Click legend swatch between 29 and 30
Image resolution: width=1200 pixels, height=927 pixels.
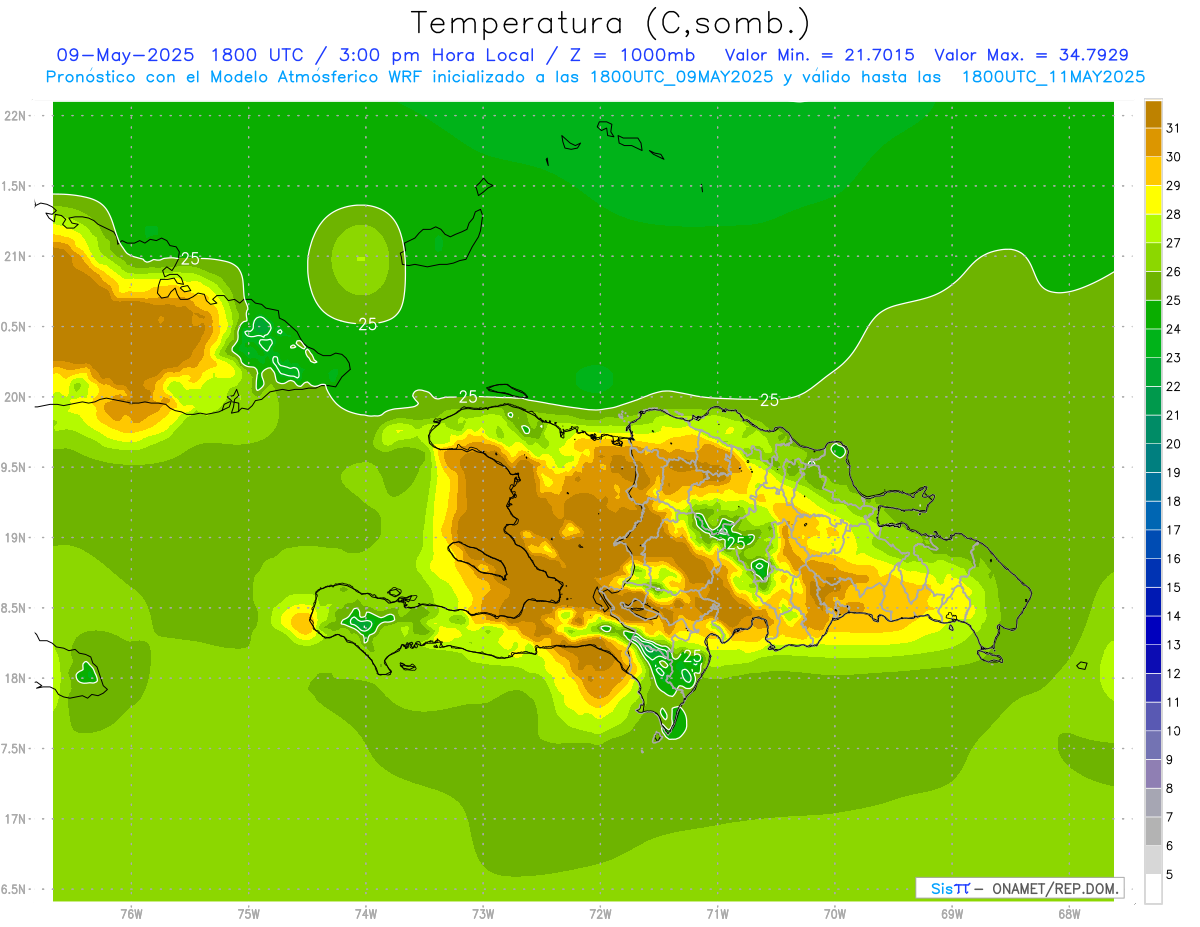tap(1153, 171)
